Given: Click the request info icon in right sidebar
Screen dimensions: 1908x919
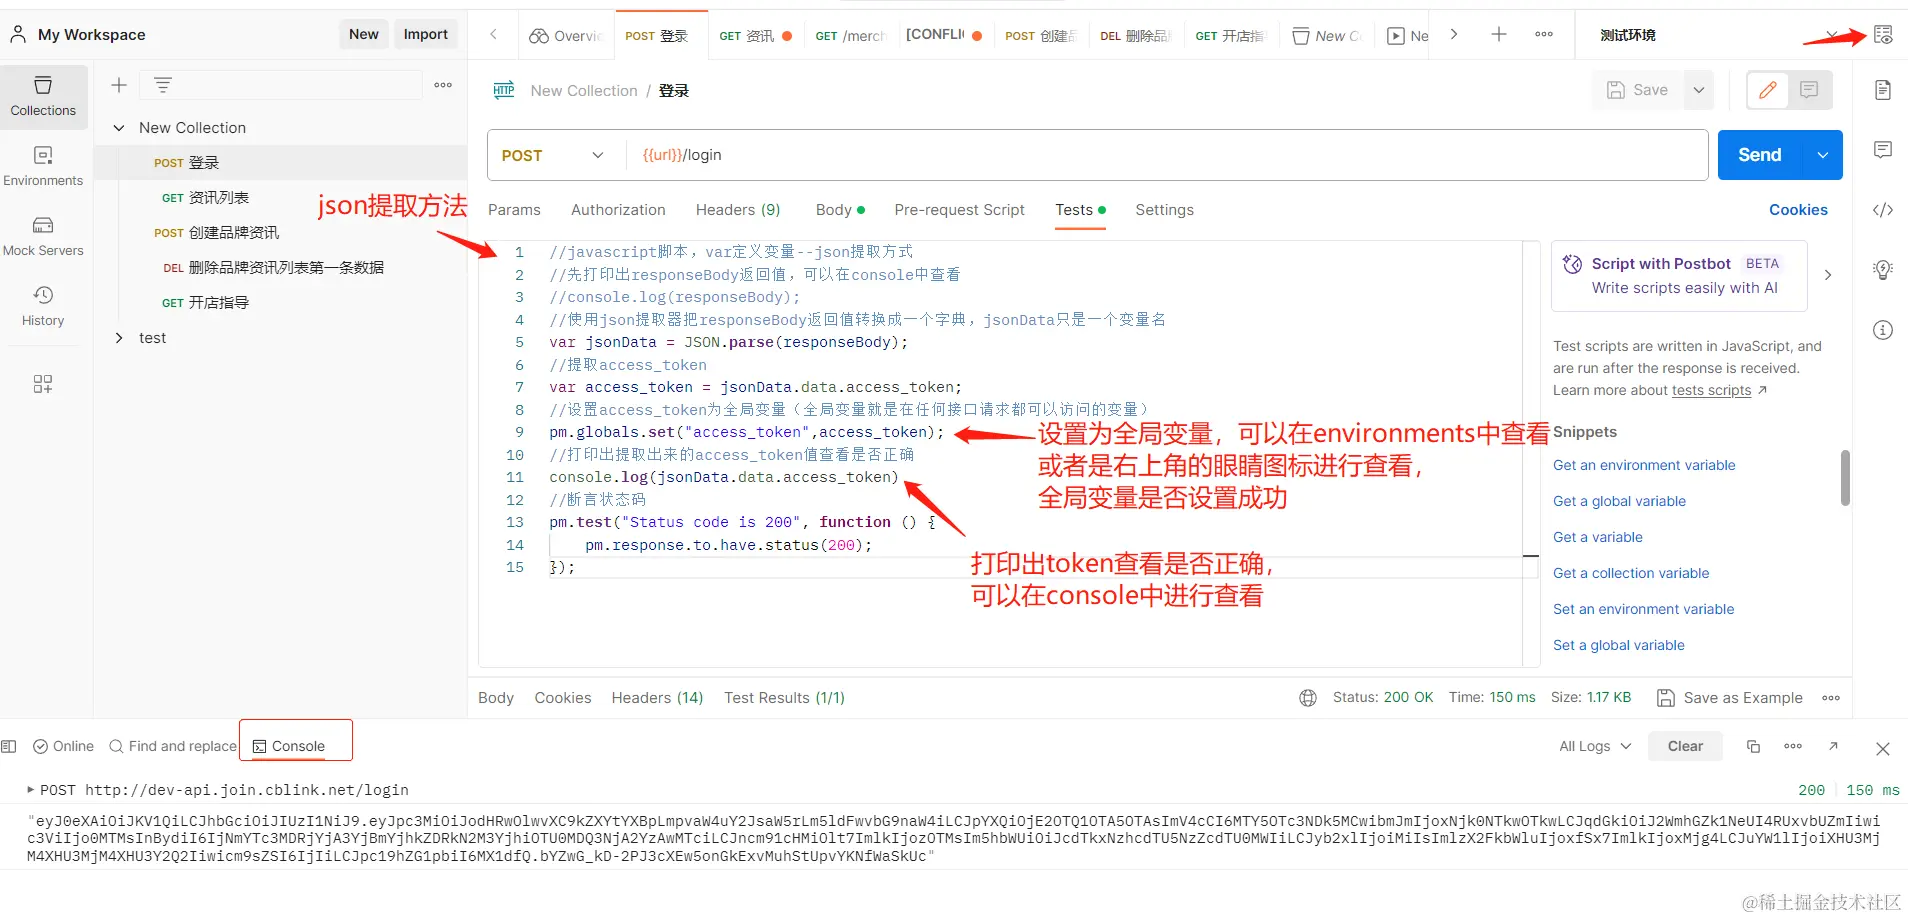Looking at the screenshot, I should [1883, 330].
